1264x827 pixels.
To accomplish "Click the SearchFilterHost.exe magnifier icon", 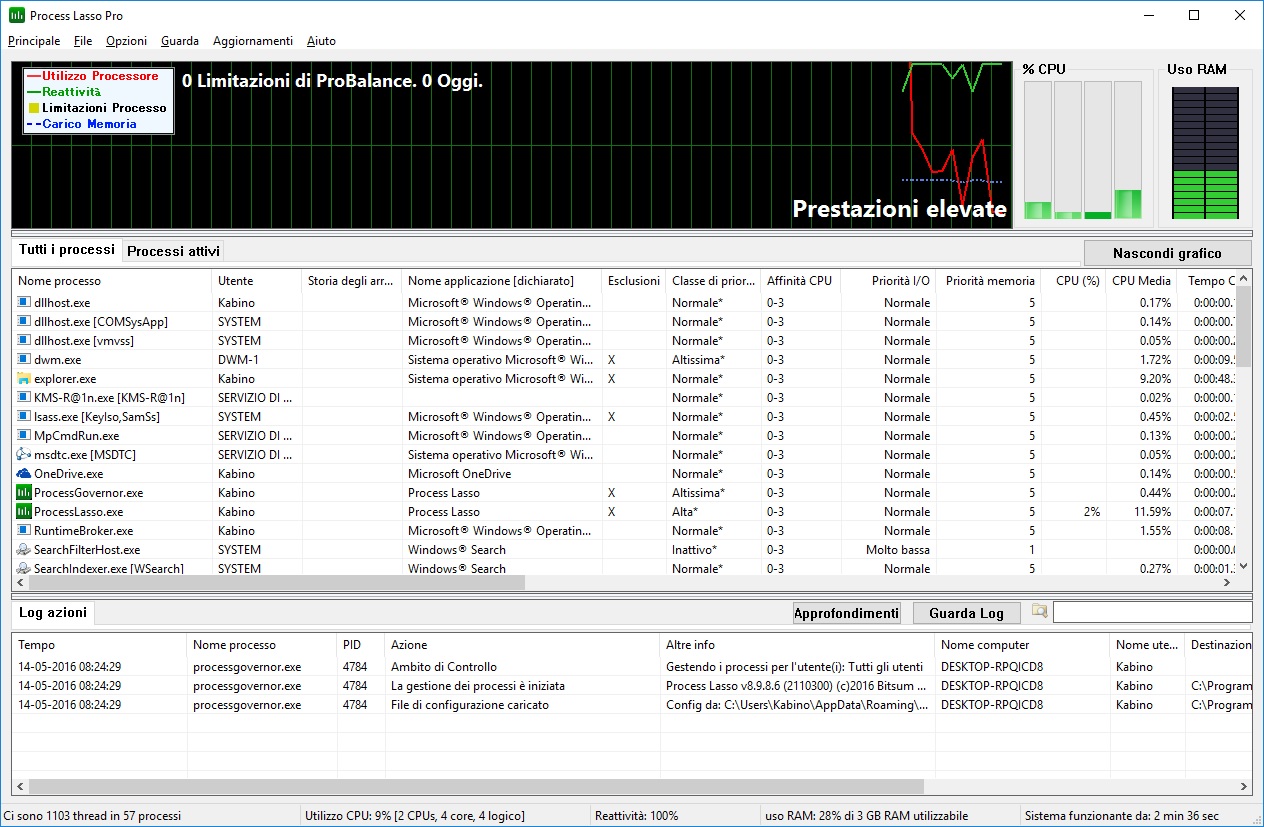I will pyautogui.click(x=24, y=549).
